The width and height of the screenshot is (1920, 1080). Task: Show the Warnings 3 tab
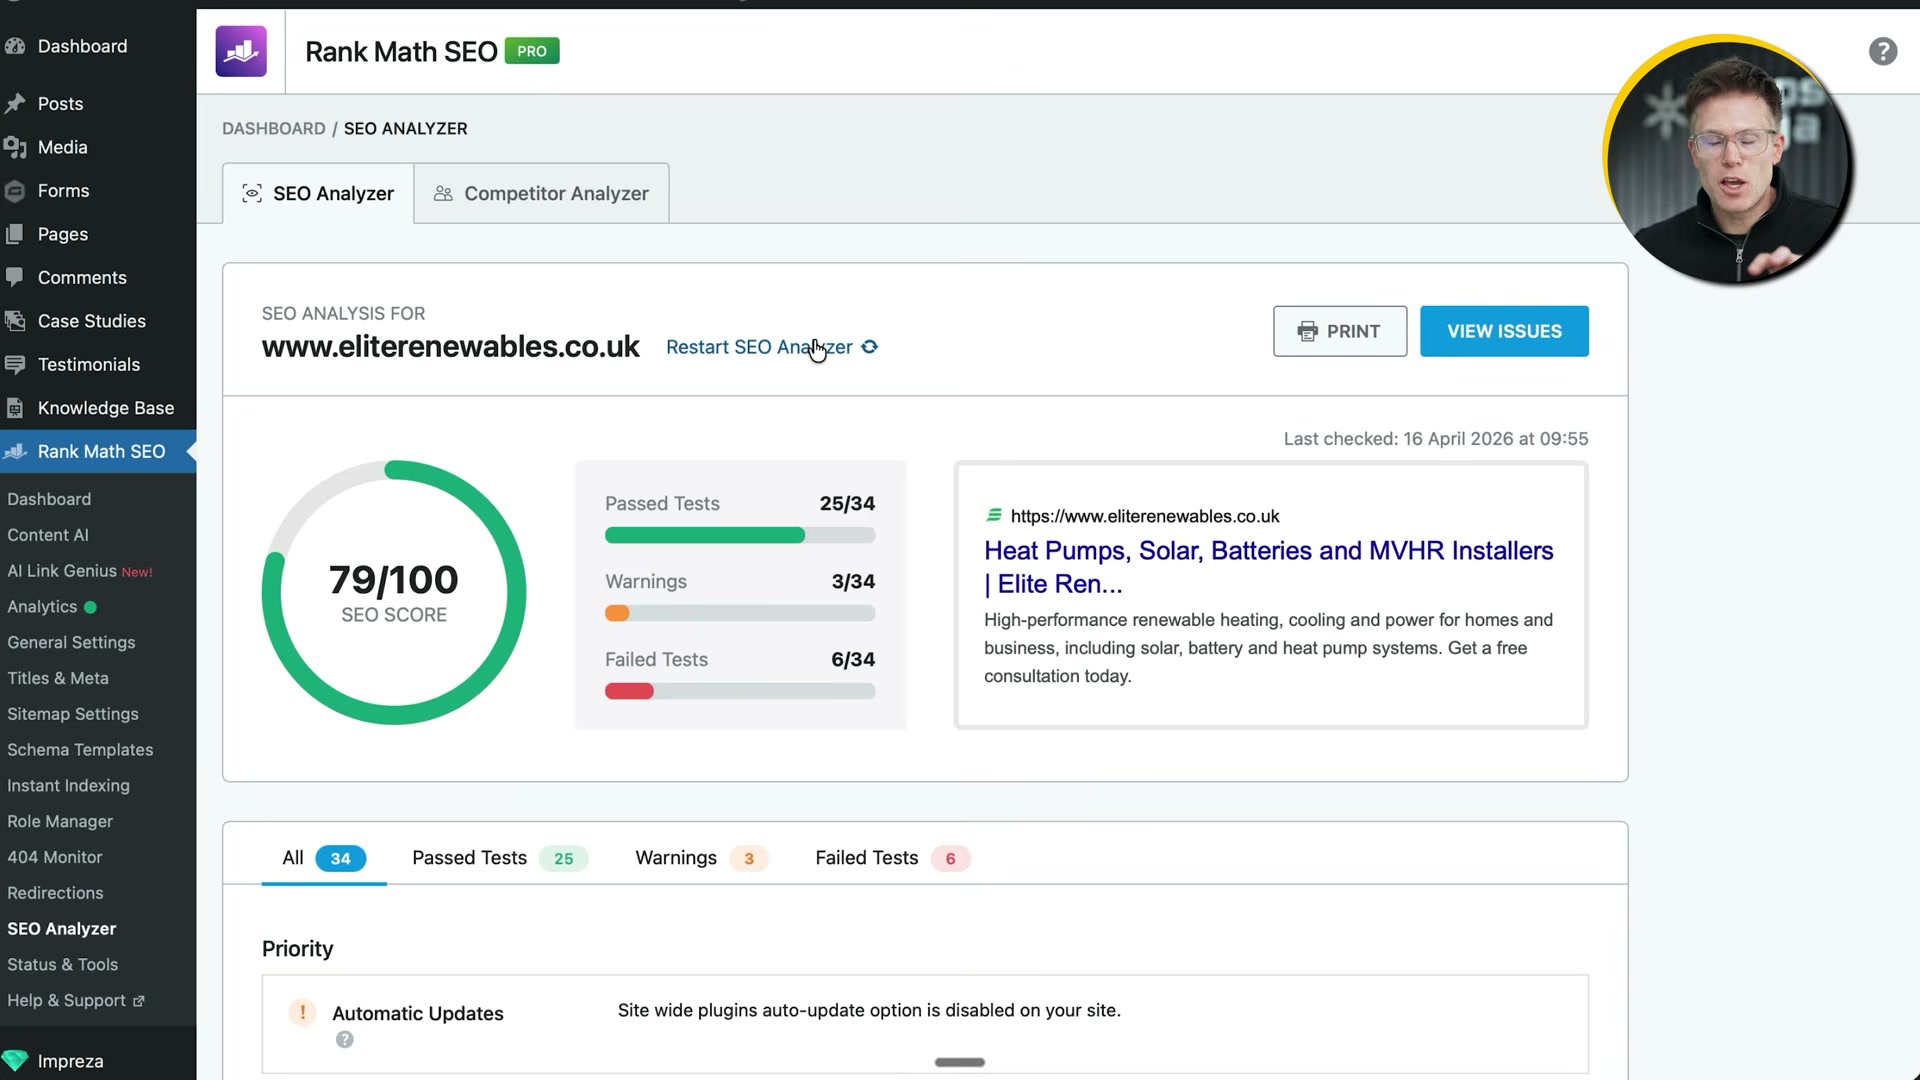pos(701,858)
